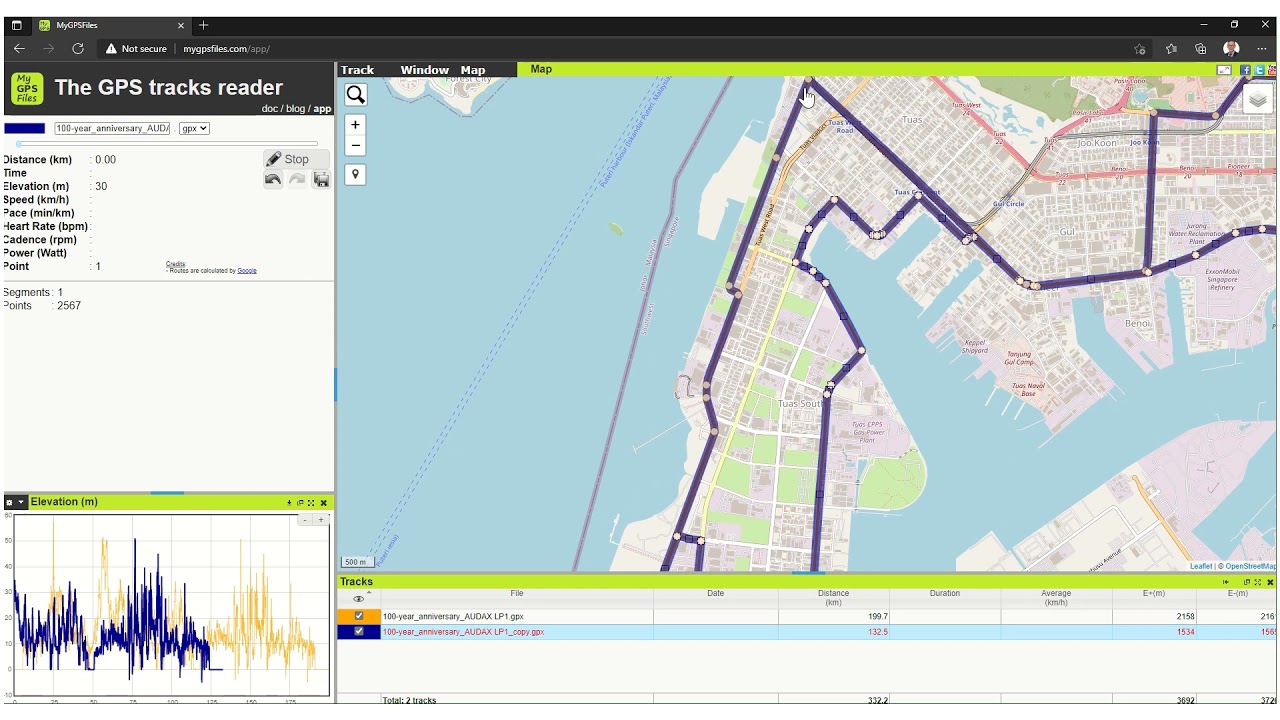Open the Window menu
Screen dimensions: 1280x720
424,70
